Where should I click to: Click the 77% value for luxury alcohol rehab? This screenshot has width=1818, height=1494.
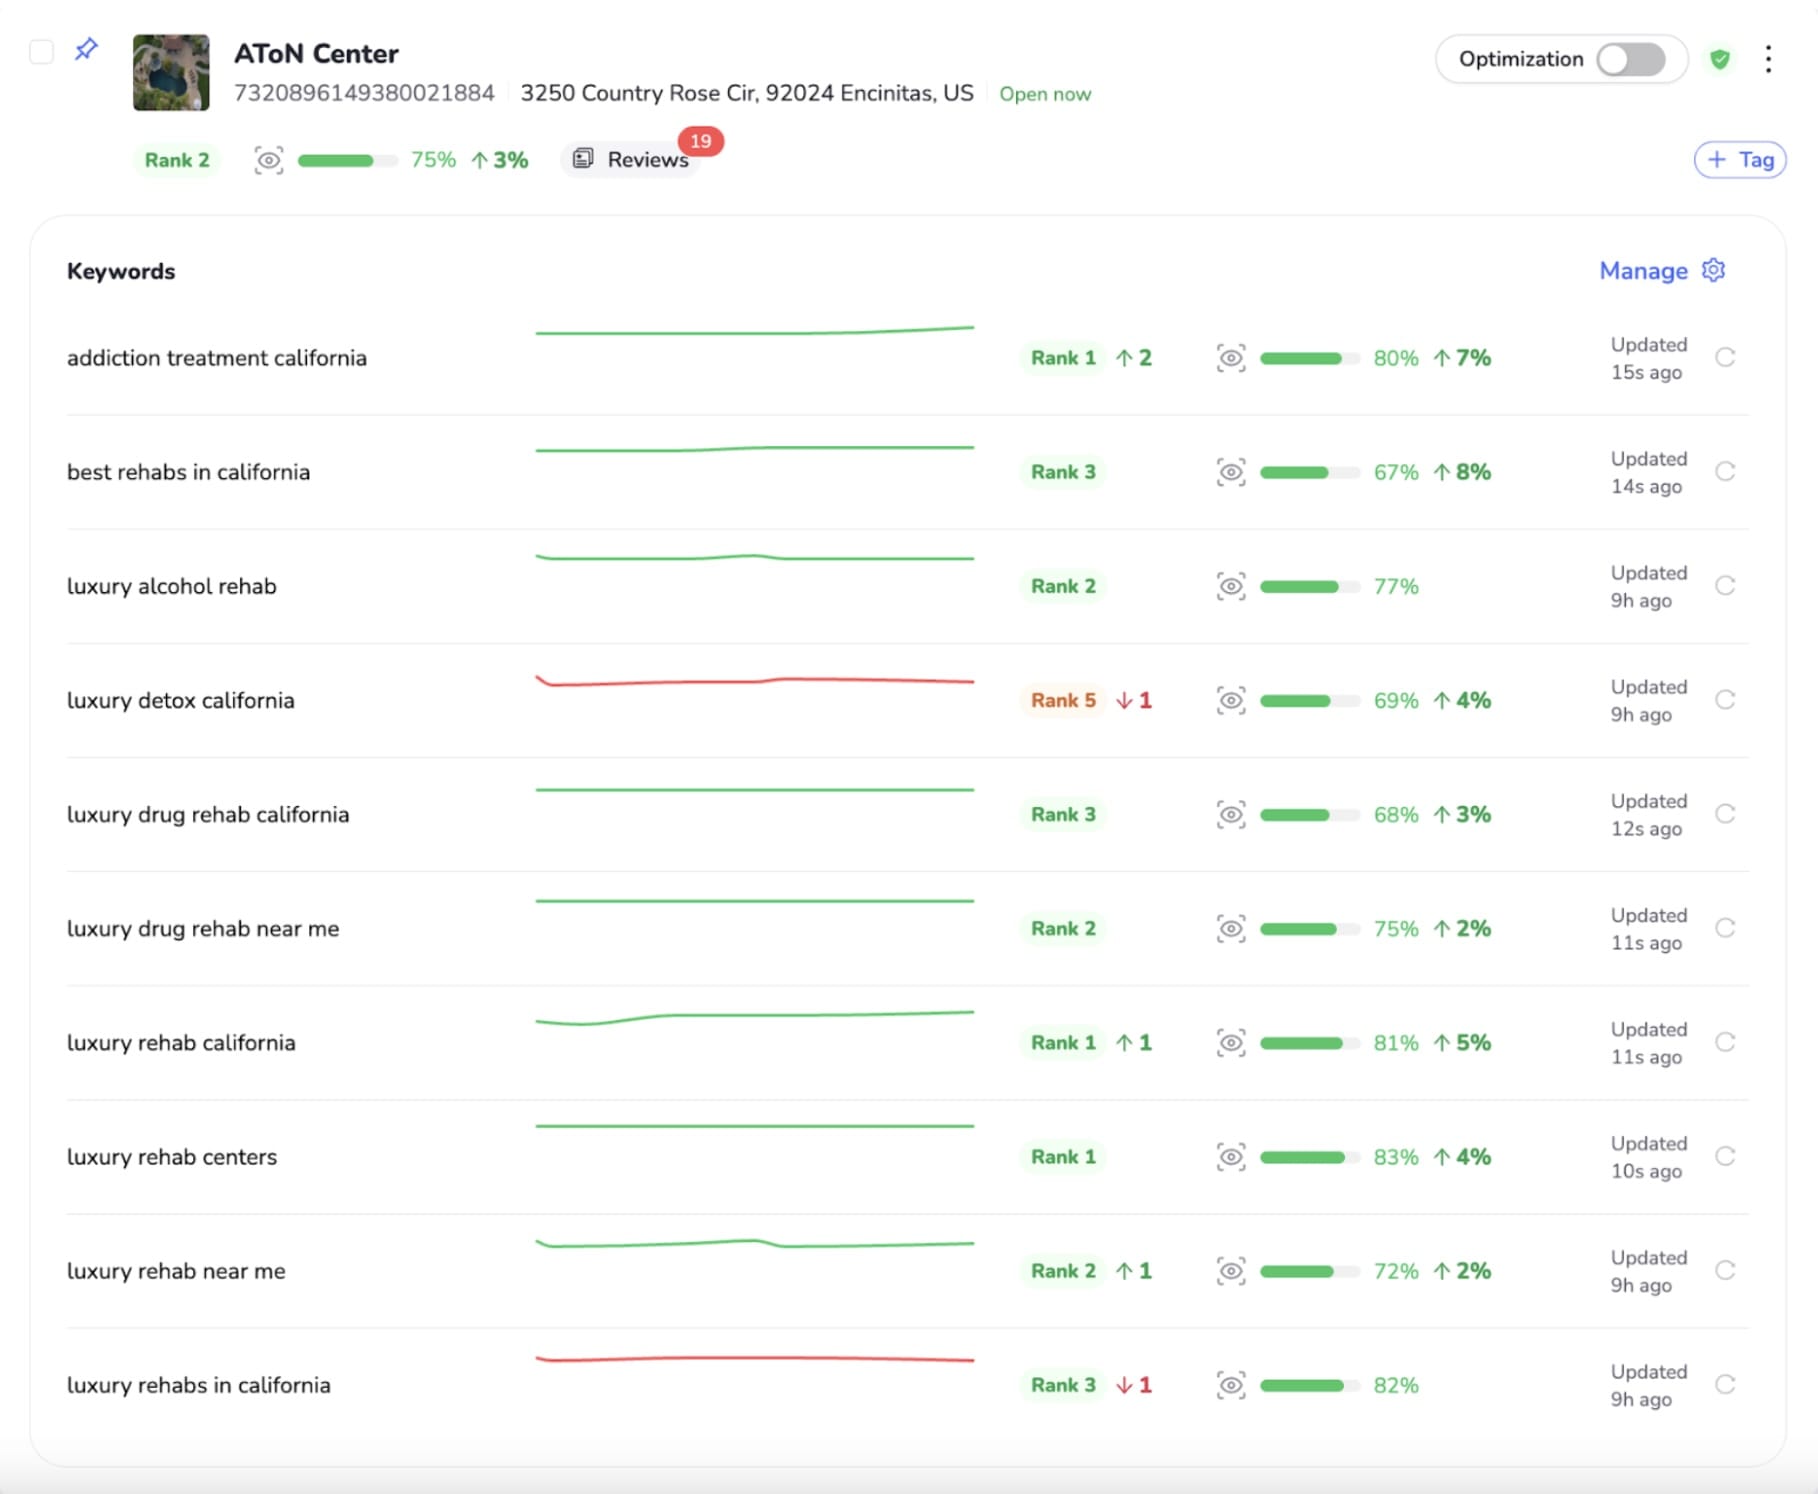pyautogui.click(x=1396, y=586)
